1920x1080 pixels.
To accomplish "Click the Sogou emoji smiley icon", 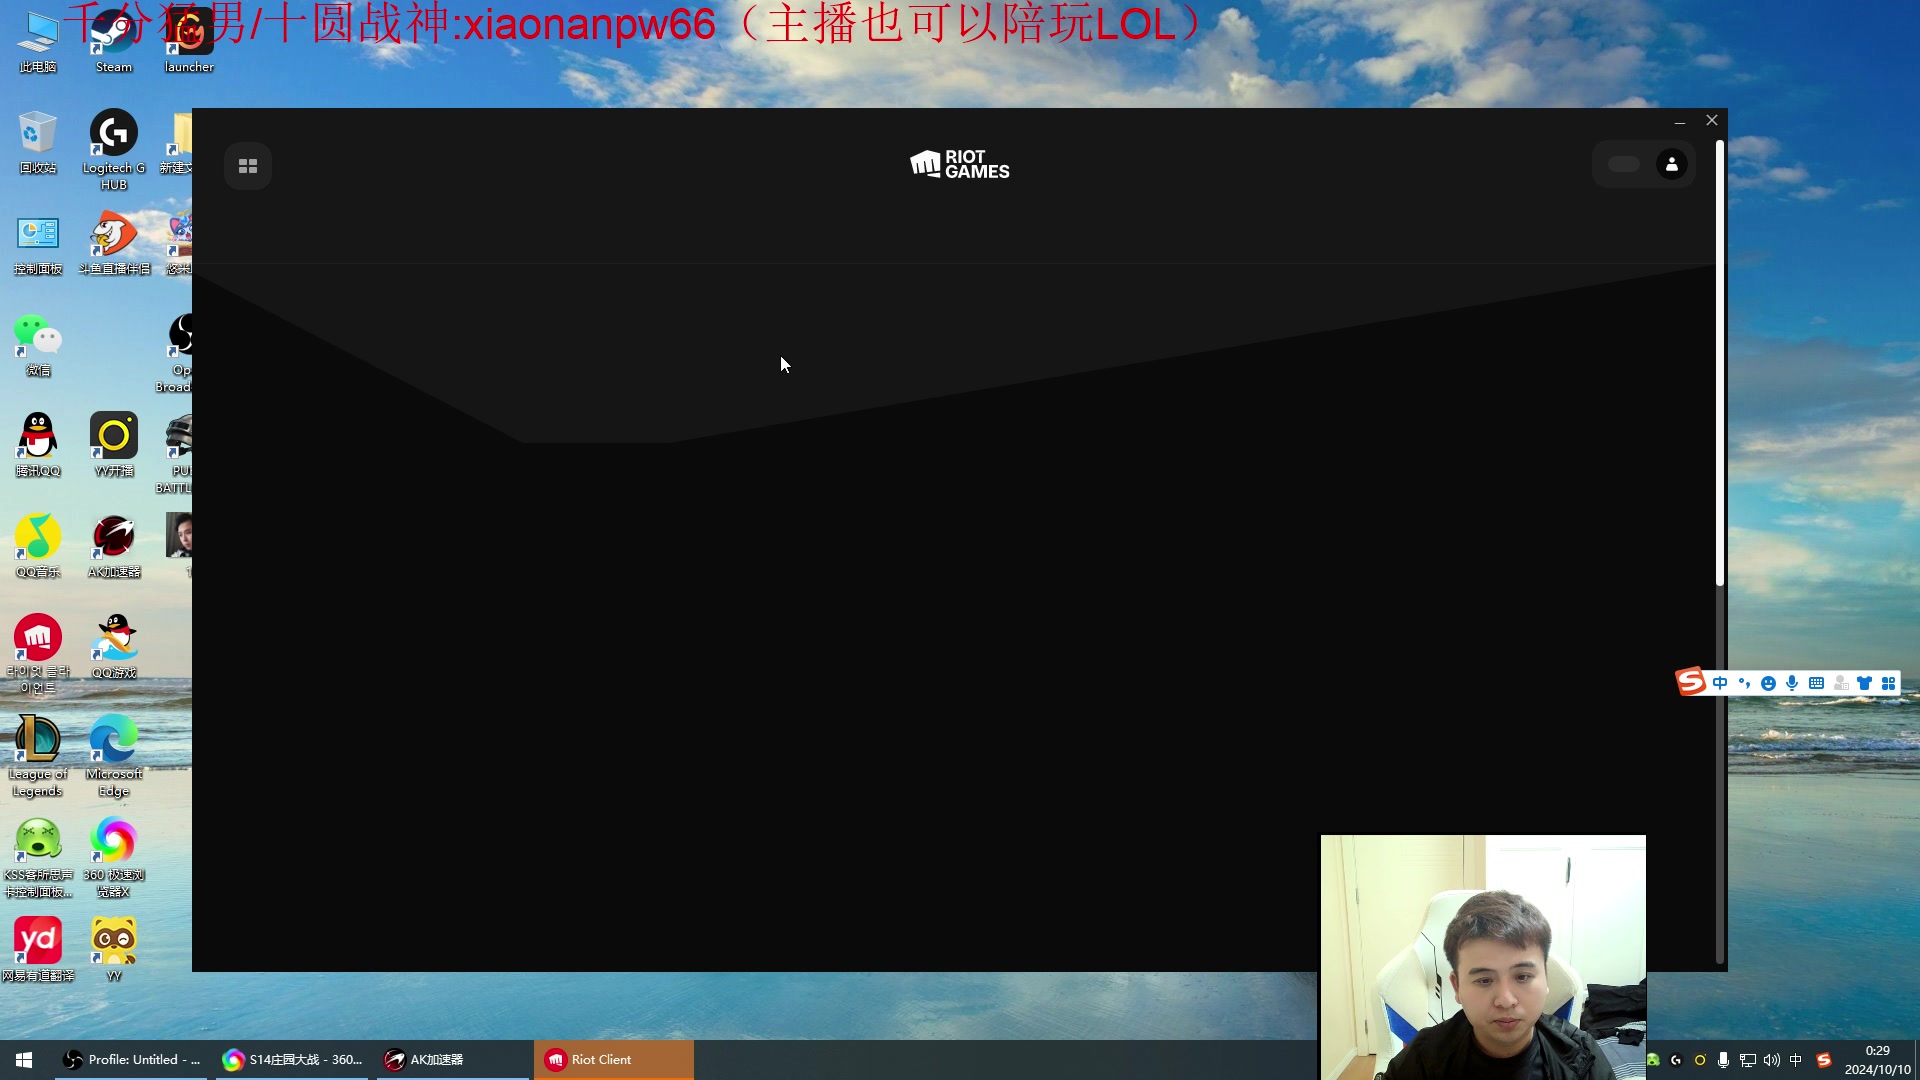I will 1768,683.
